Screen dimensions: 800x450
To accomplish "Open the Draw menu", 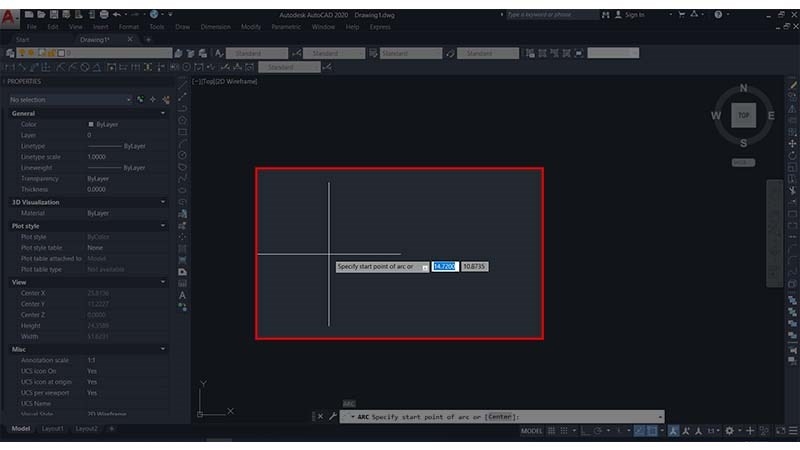I will 182,27.
